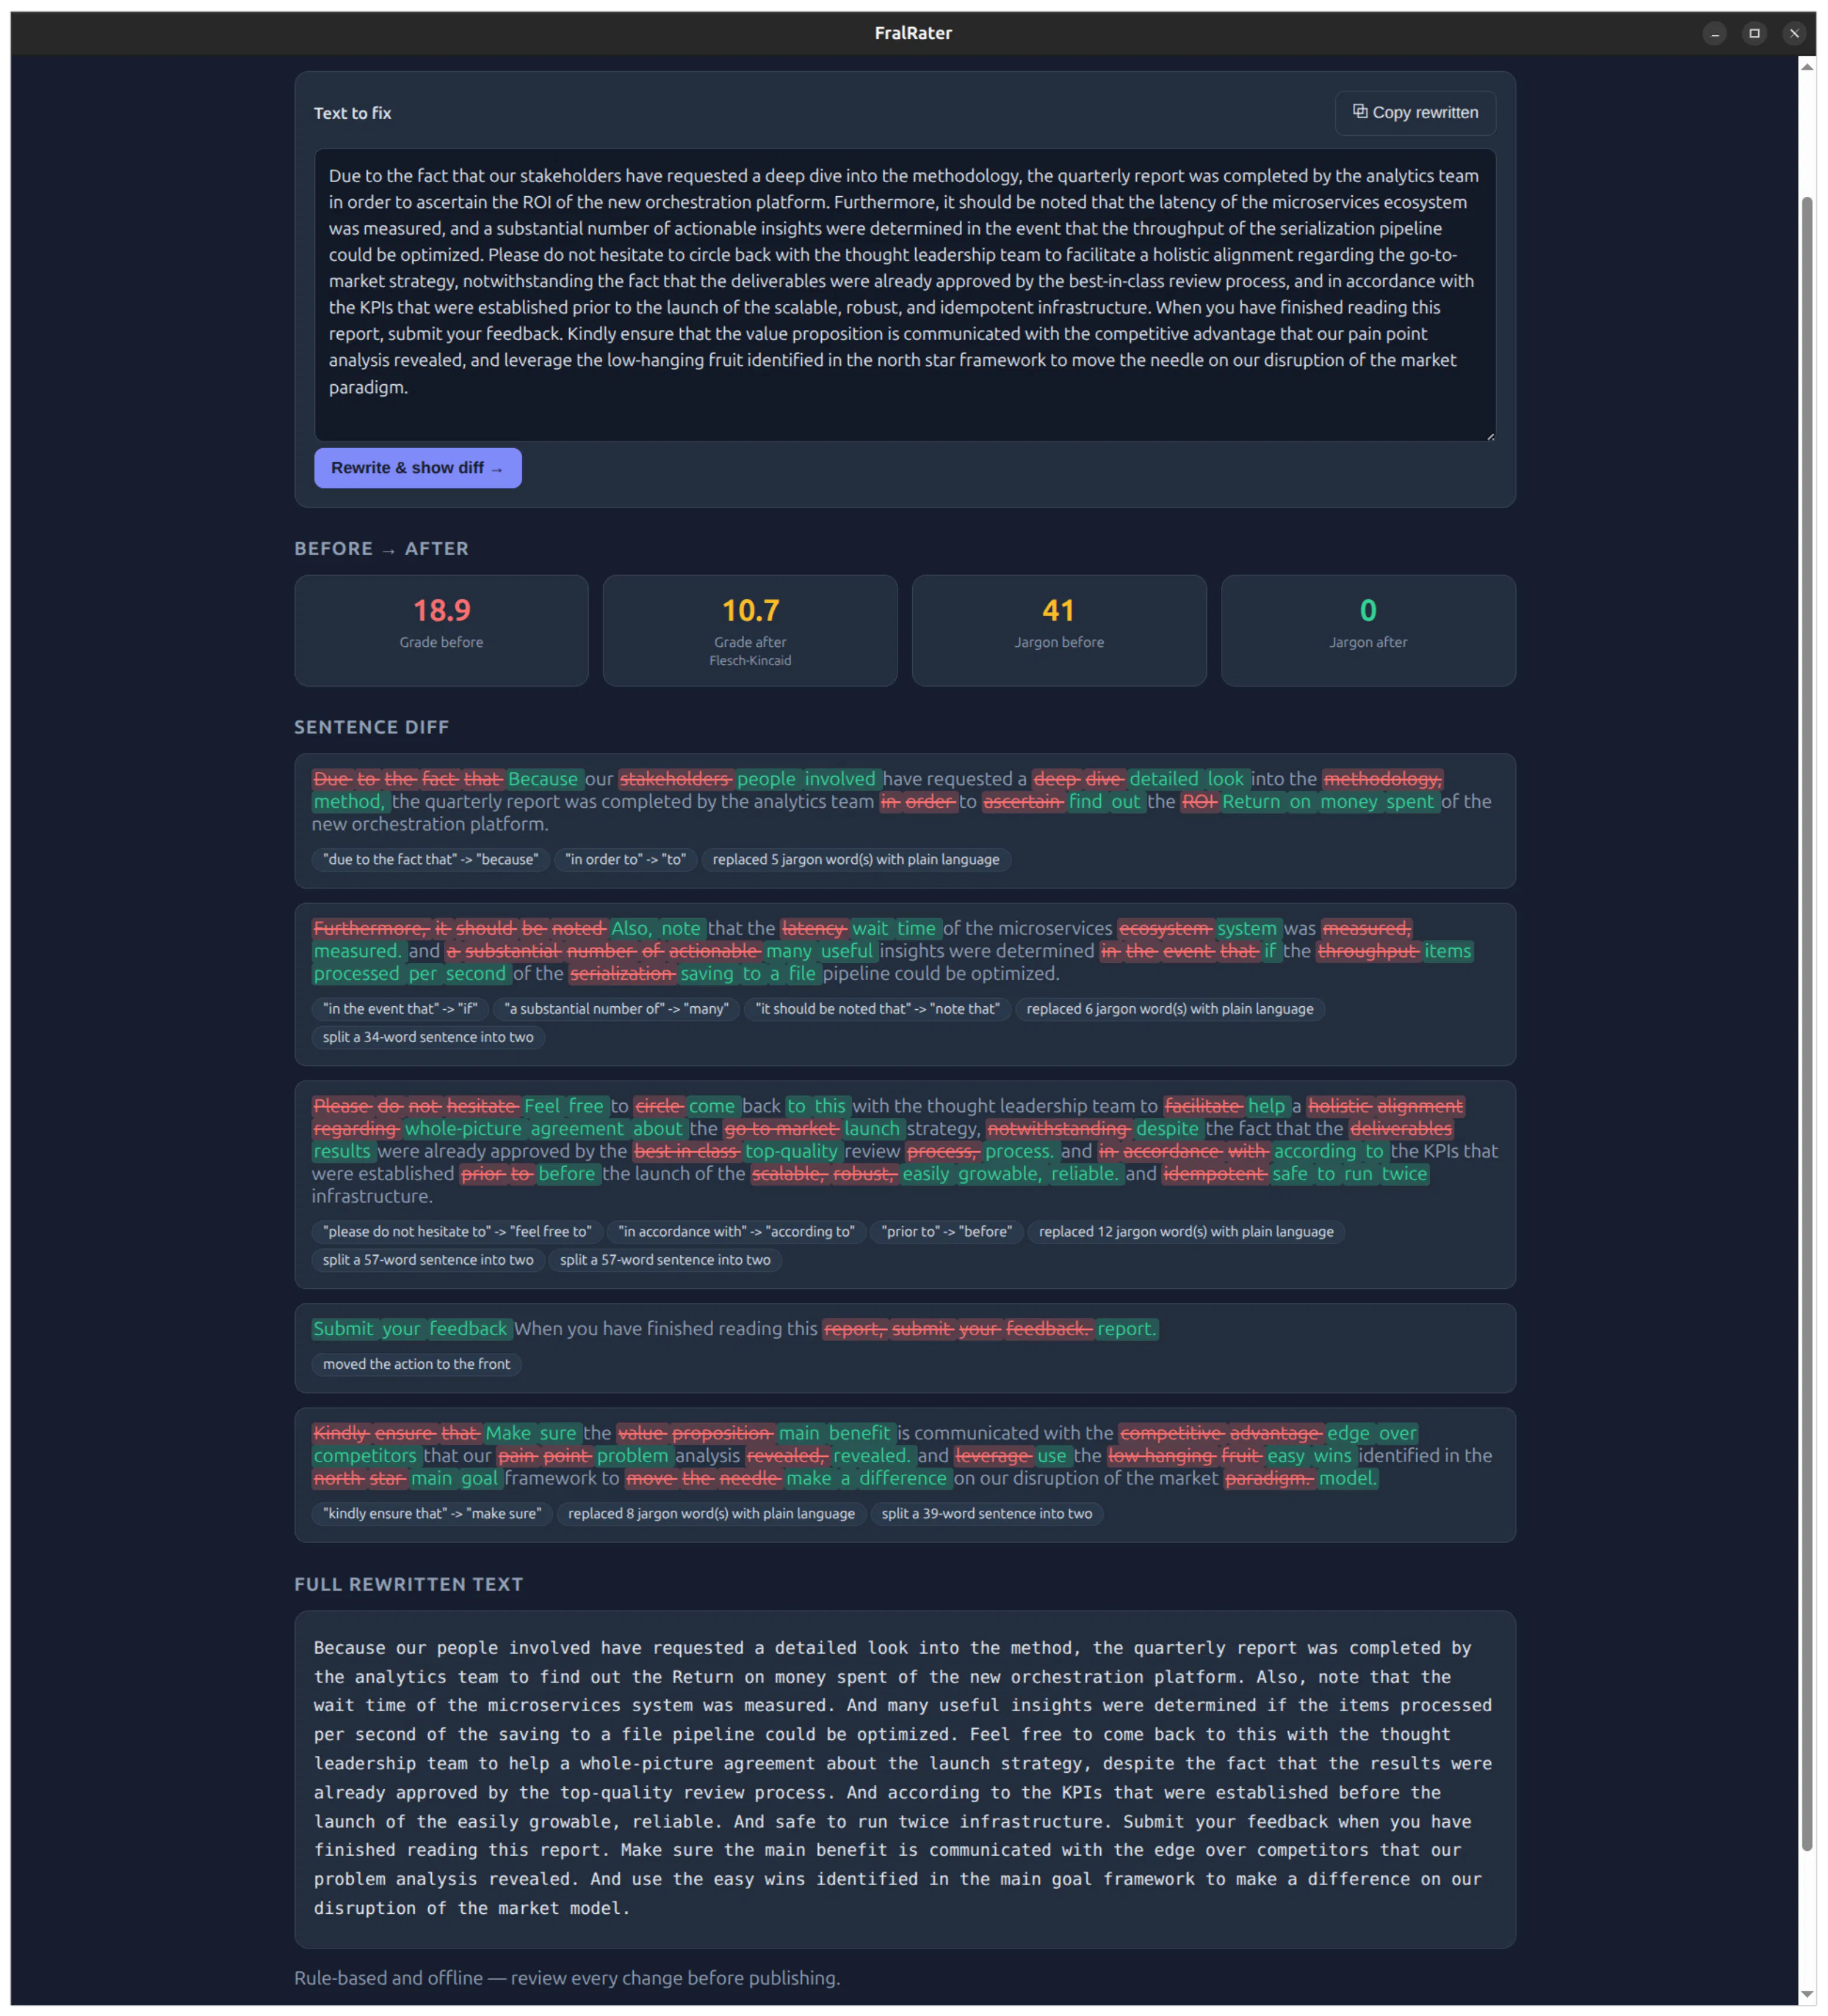Click the 'moved the action to the front' chip
The image size is (1828, 2016).
point(416,1364)
